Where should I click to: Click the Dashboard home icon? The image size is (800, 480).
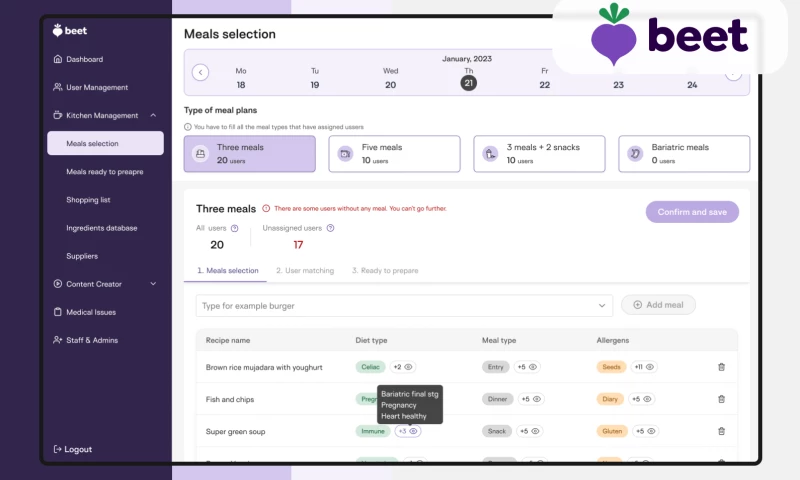[x=58, y=59]
